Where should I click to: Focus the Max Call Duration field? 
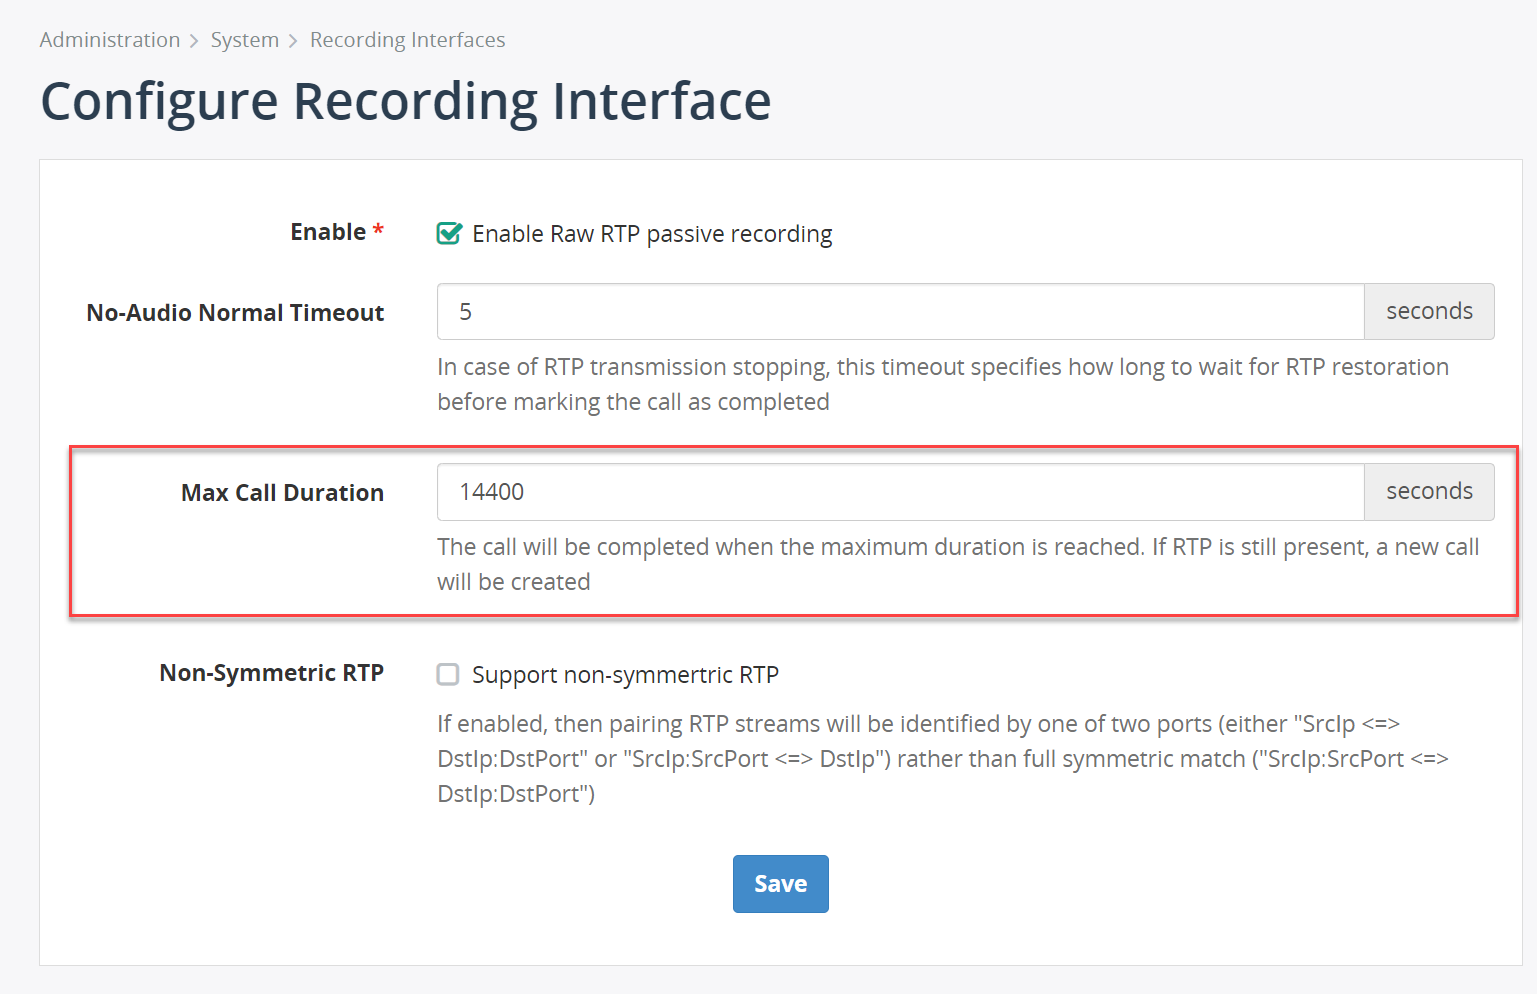(900, 492)
